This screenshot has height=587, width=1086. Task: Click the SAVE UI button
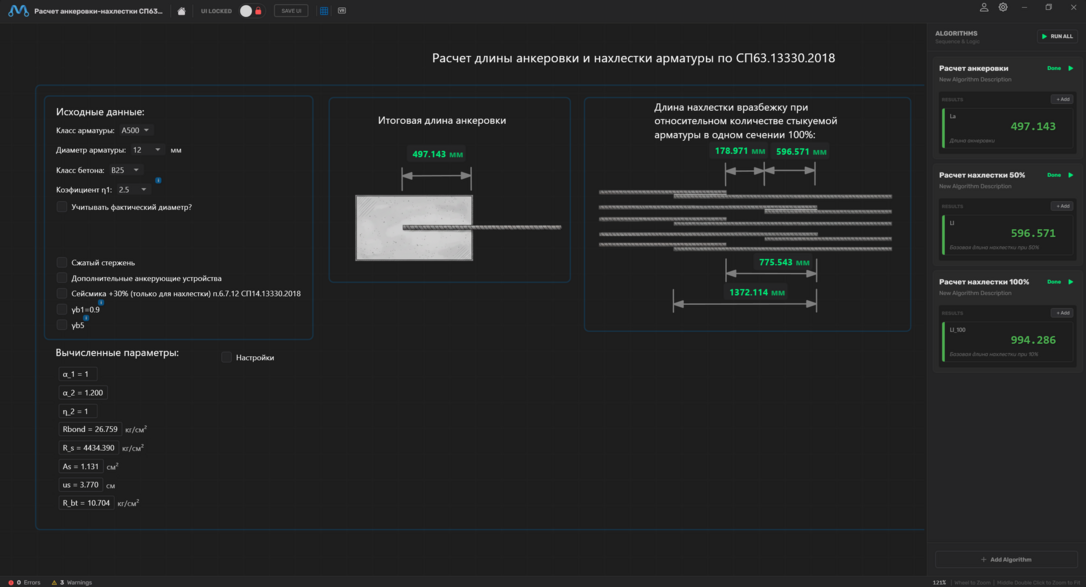point(290,11)
